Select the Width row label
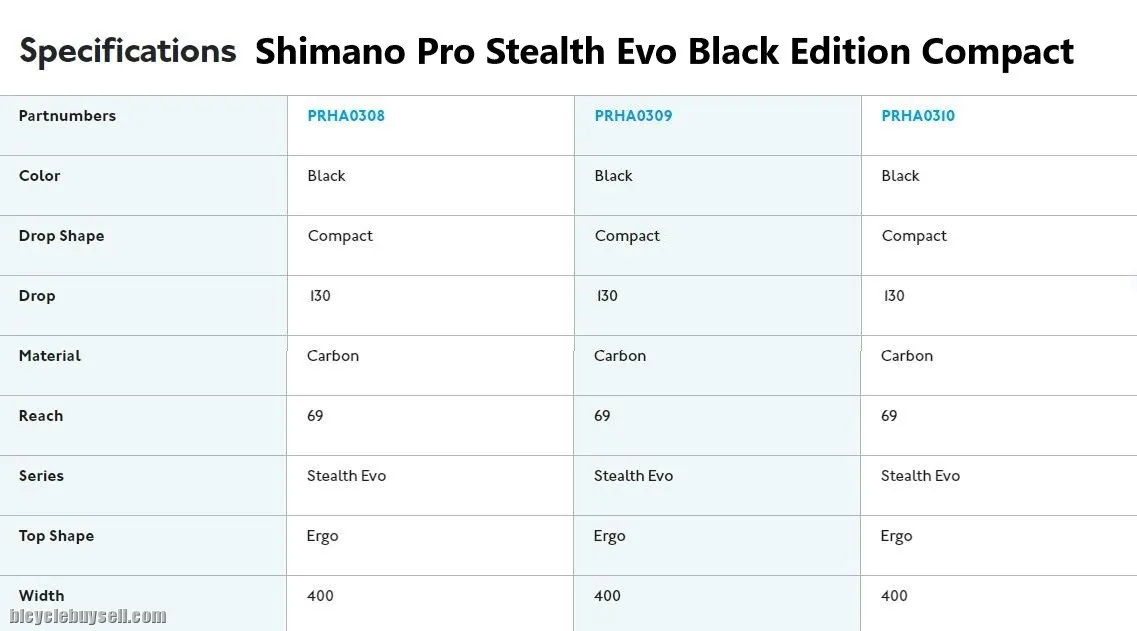 pos(41,596)
